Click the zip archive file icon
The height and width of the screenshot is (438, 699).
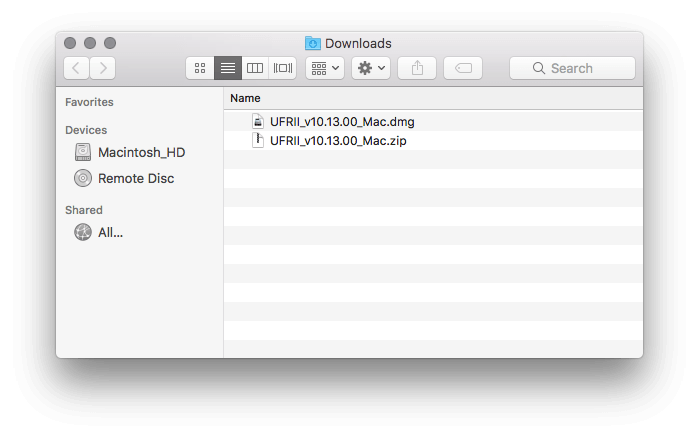click(x=258, y=140)
